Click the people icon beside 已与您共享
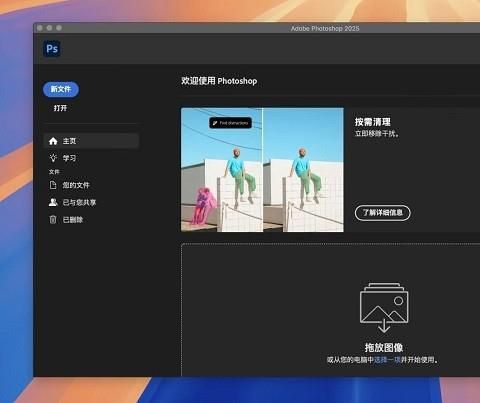480x403 pixels. [x=53, y=202]
